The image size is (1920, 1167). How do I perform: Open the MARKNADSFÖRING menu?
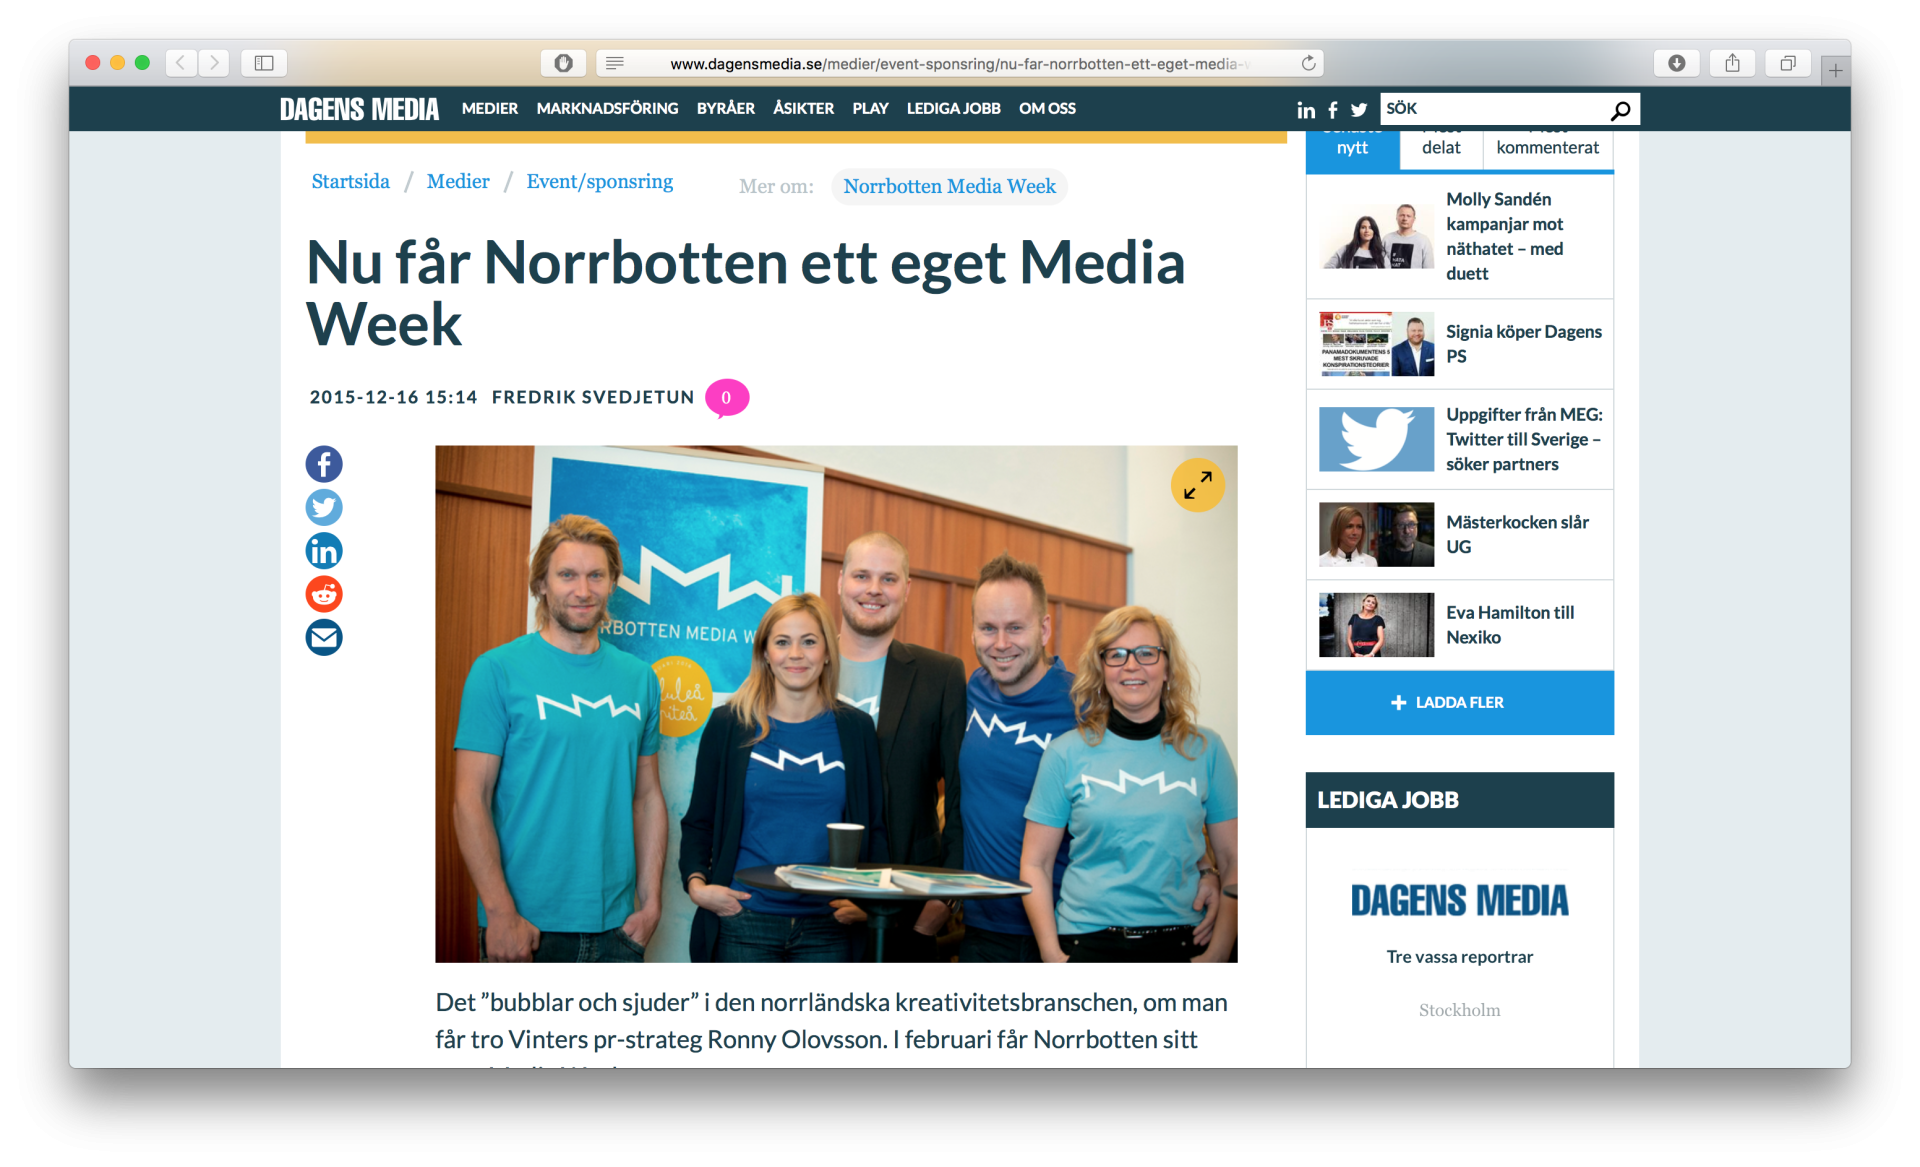tap(607, 108)
